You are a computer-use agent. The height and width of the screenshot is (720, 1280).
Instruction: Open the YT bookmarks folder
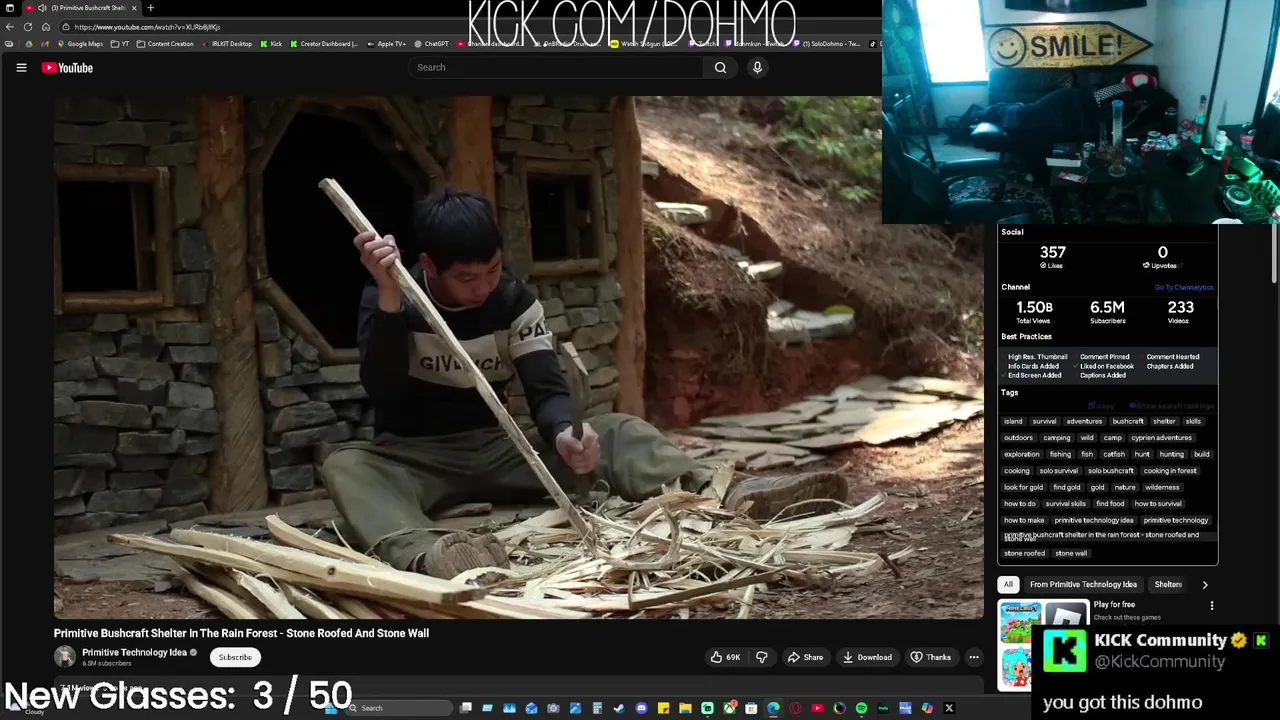[120, 44]
